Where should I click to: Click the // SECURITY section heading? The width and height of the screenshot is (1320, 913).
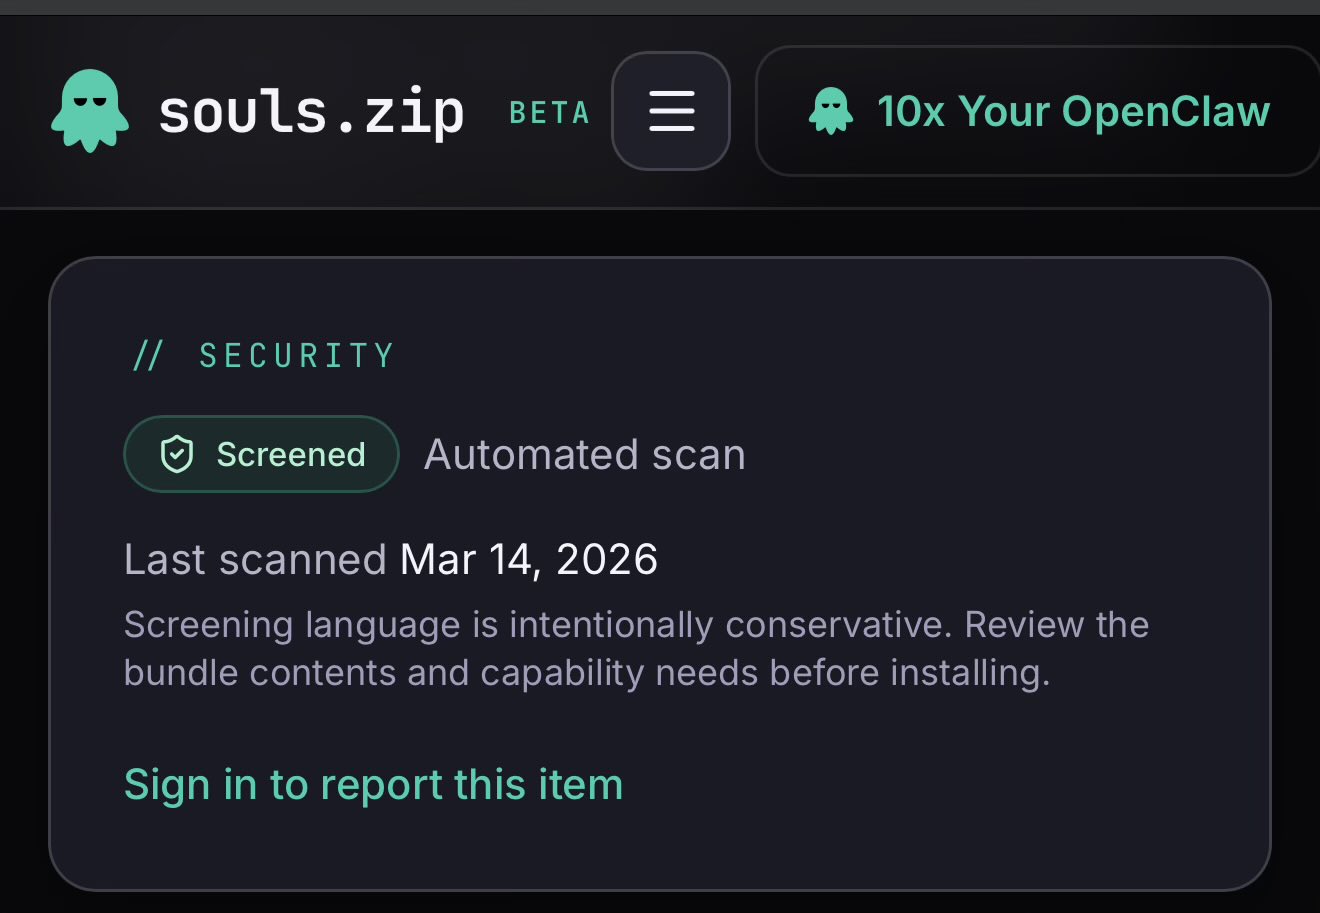coord(264,355)
